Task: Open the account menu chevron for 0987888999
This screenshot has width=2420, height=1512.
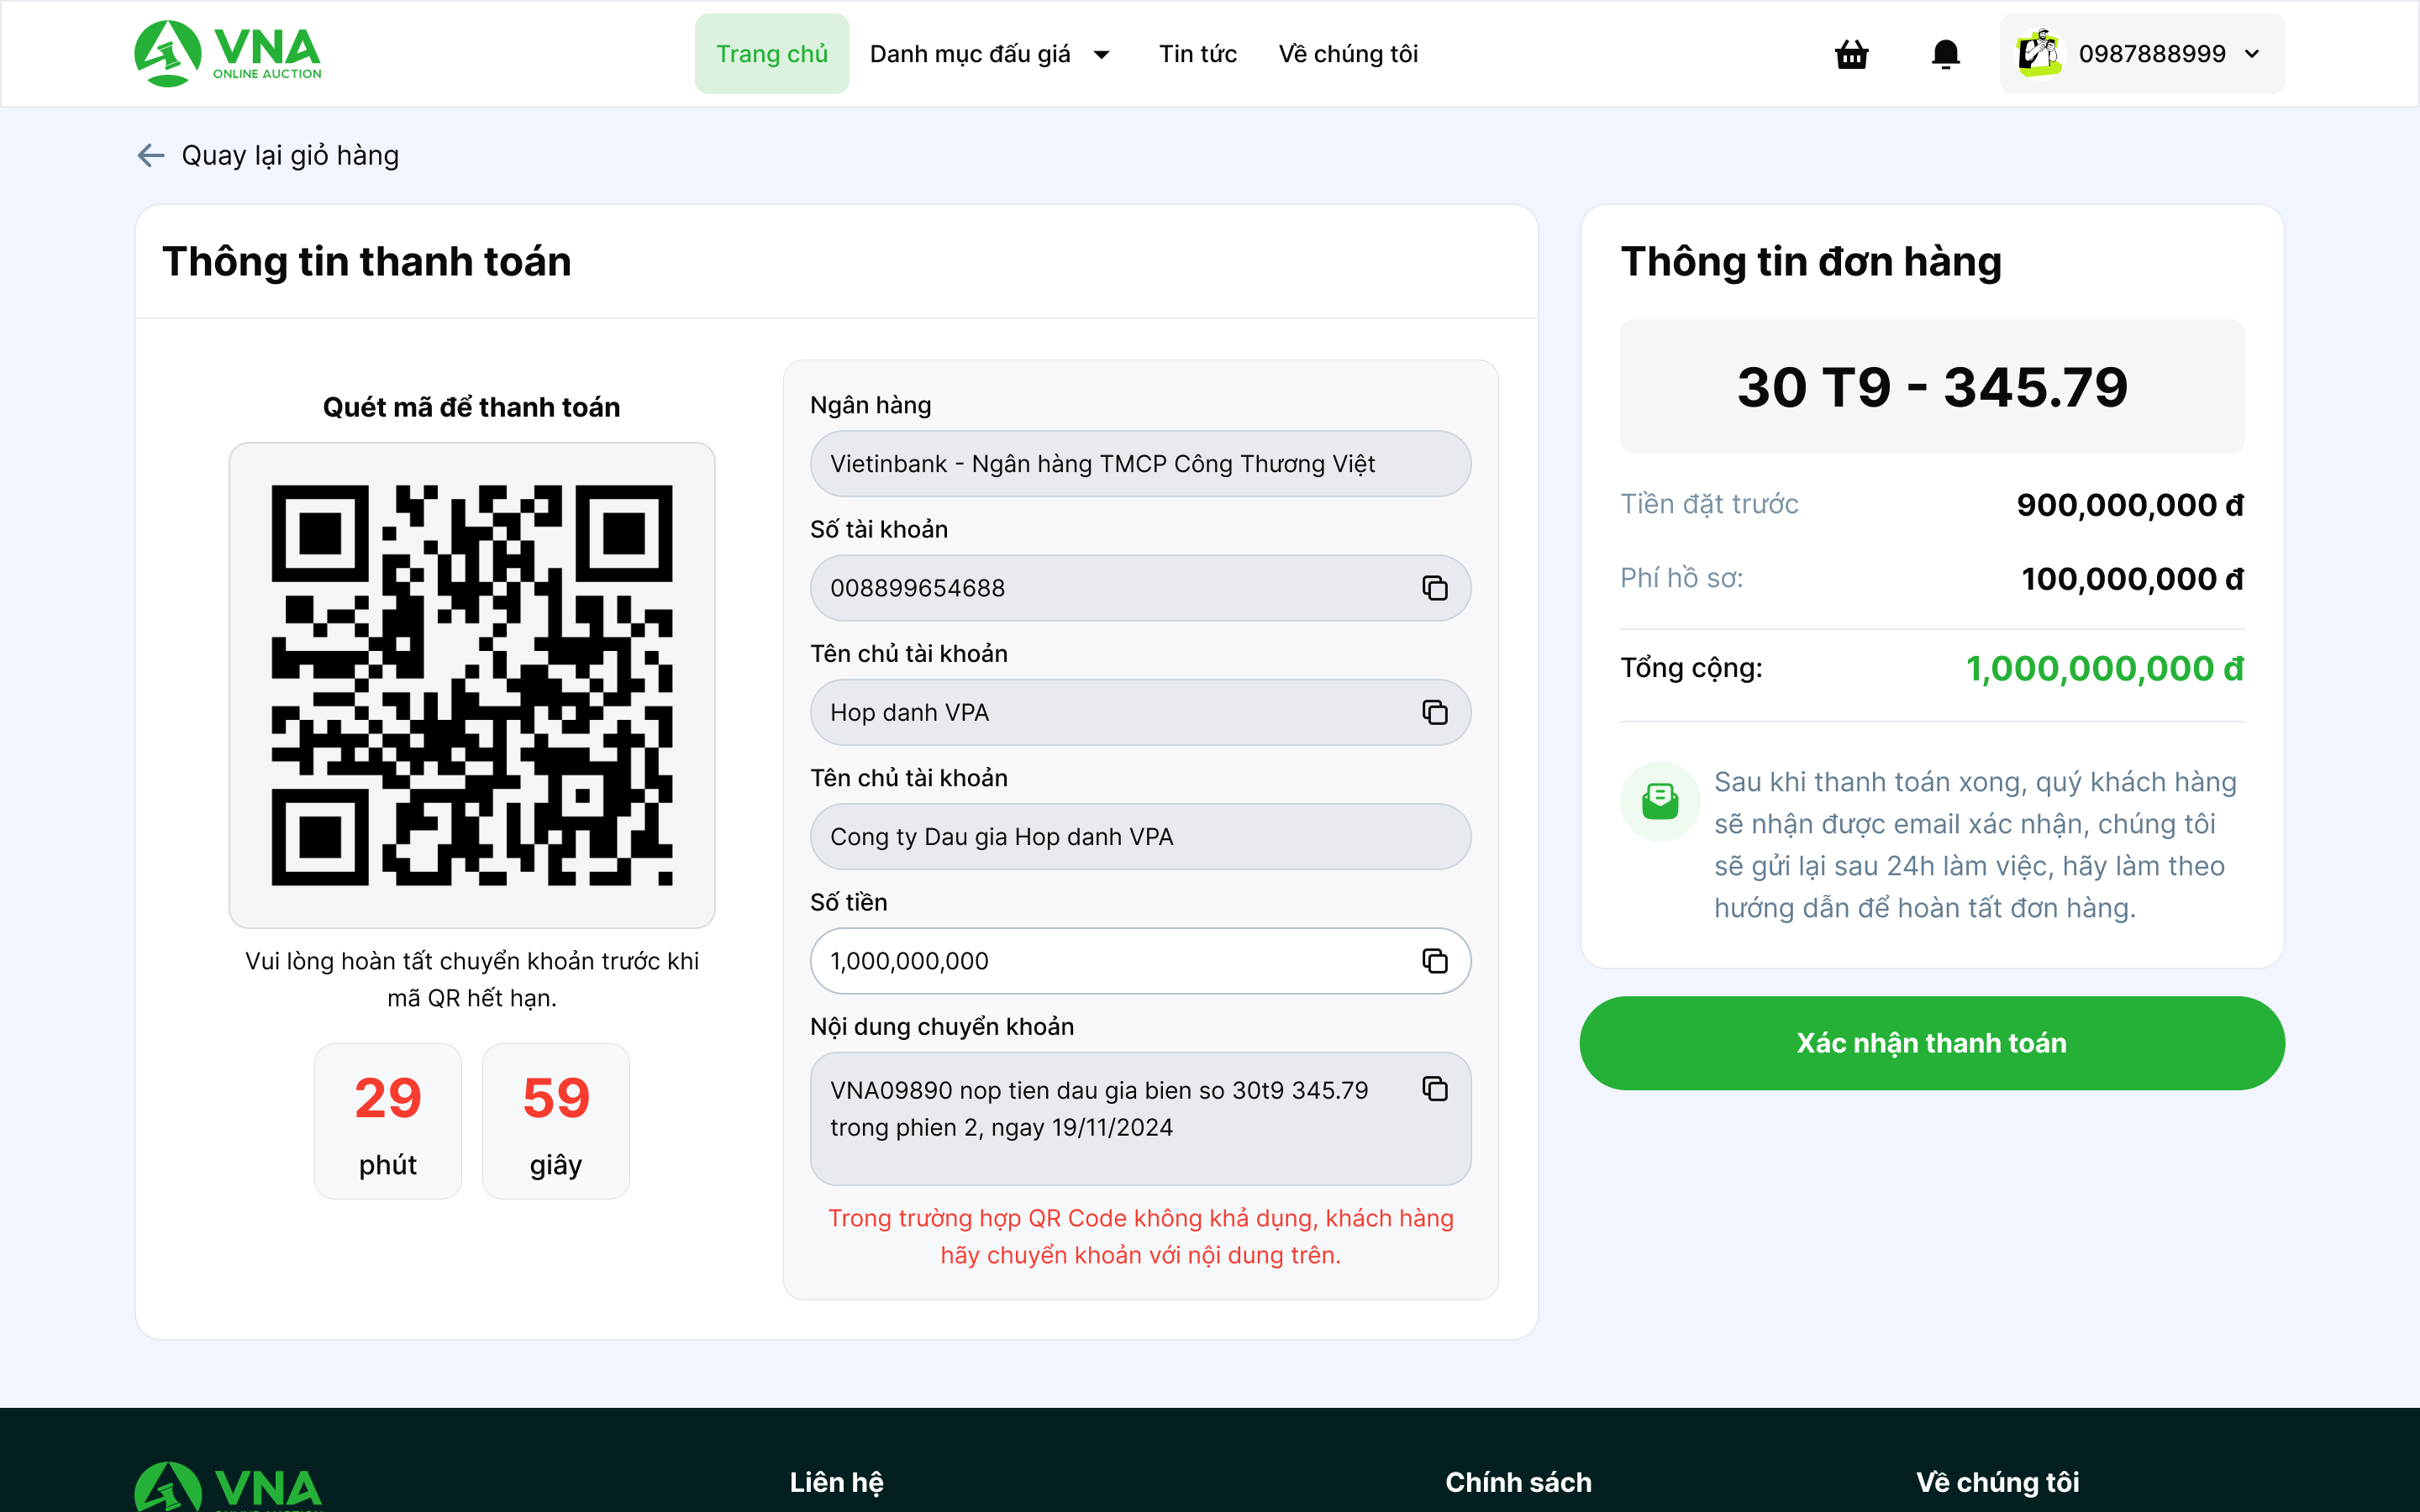Action: point(2252,54)
